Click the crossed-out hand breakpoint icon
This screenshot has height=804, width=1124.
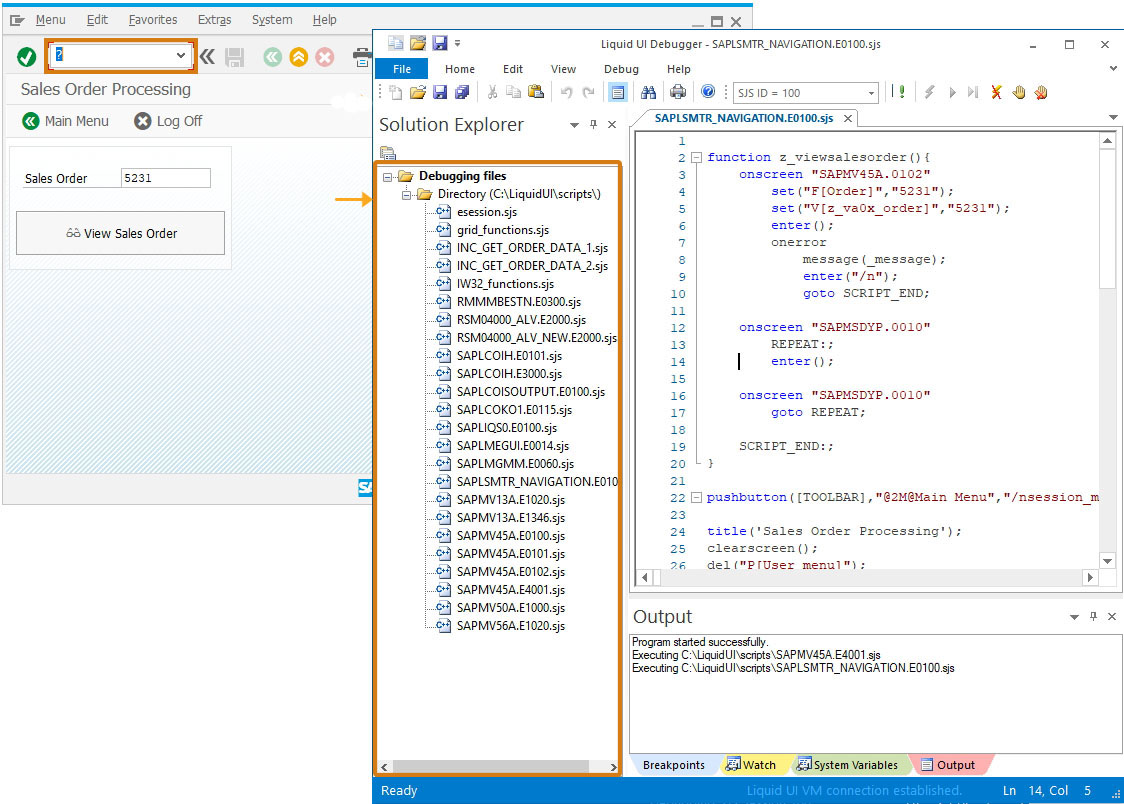tap(1041, 92)
